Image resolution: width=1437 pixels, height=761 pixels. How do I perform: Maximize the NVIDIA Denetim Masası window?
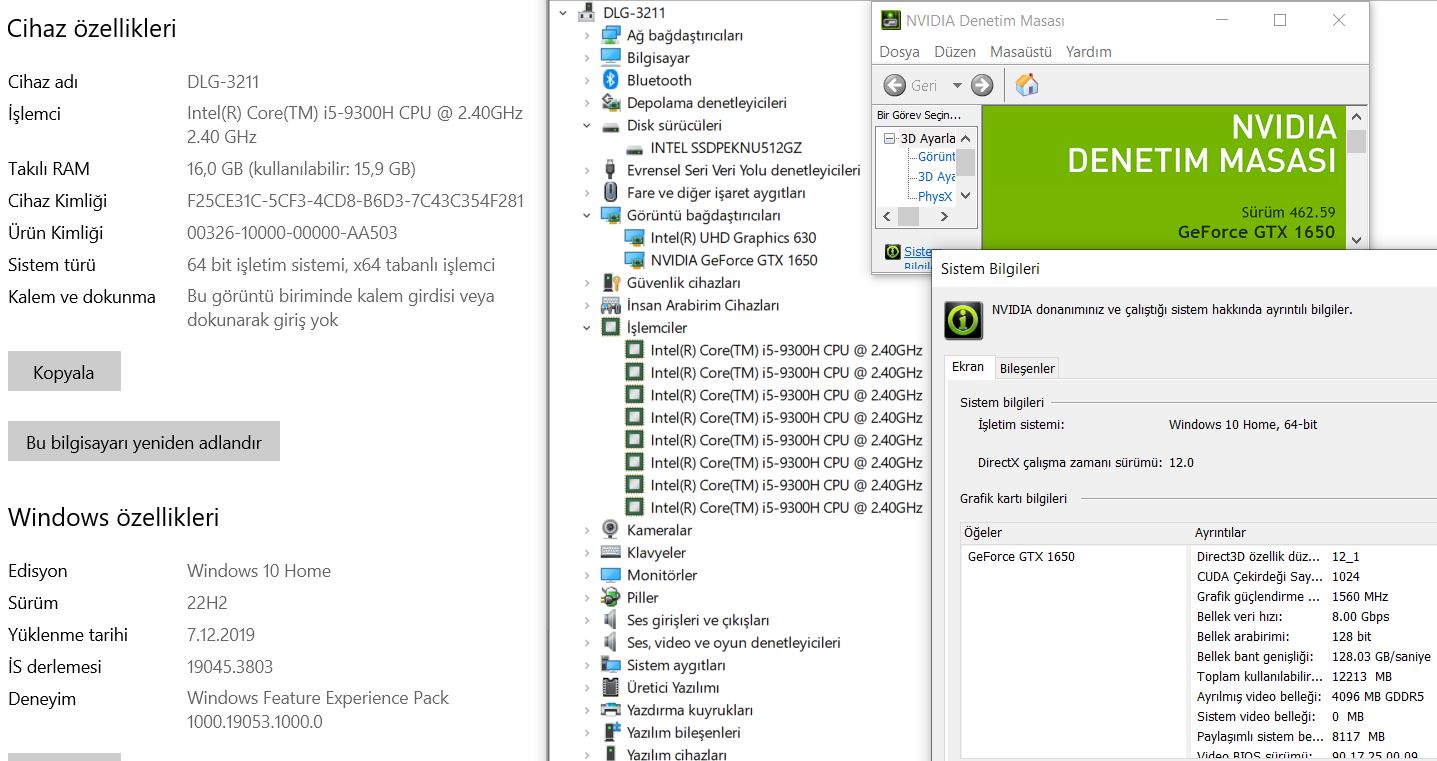click(1280, 20)
